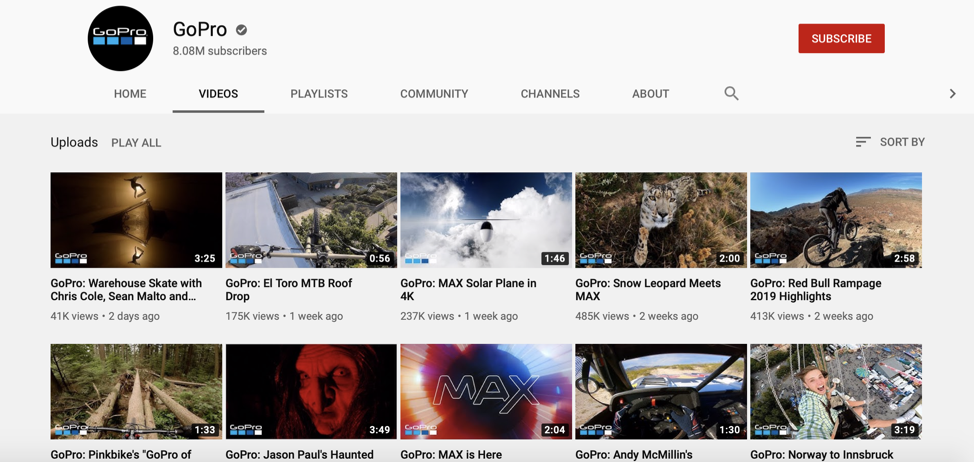Viewport: 974px width, 462px height.
Task: Click the 2:00 duration badge
Action: tap(729, 258)
